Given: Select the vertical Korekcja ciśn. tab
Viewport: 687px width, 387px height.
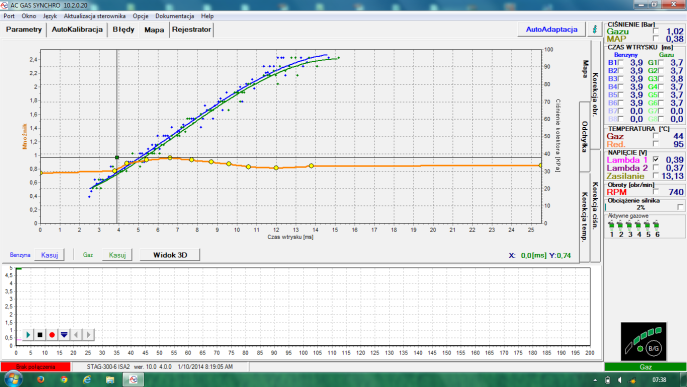Looking at the screenshot, I should tap(595, 206).
